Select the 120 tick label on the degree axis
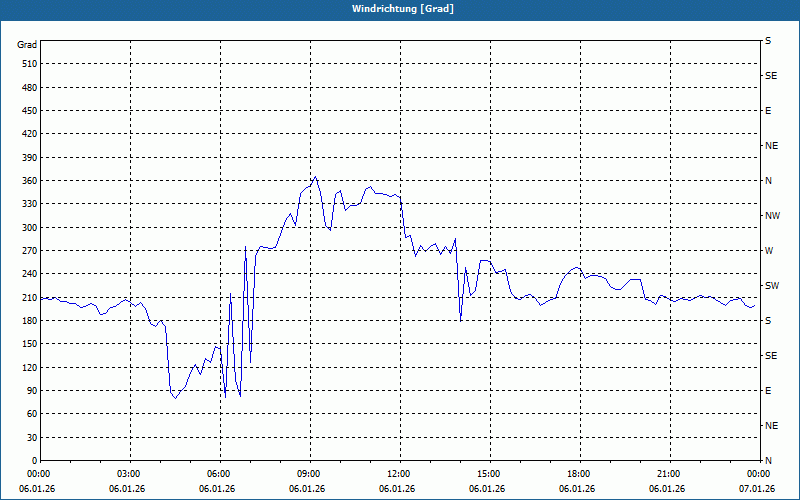Viewport: 800px width, 500px height. pos(30,367)
